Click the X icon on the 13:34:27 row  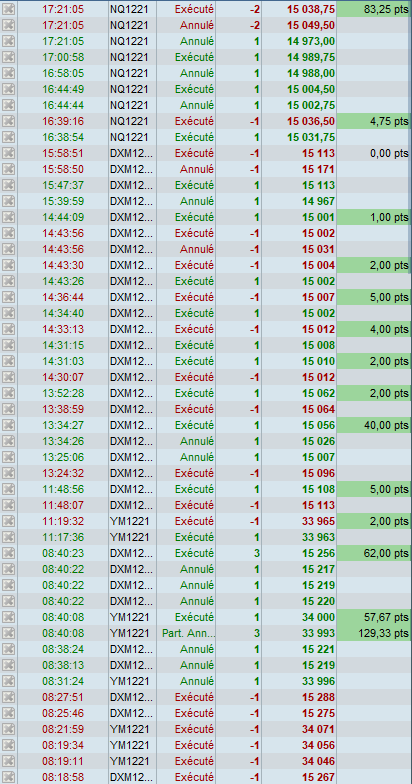pyautogui.click(x=8, y=425)
